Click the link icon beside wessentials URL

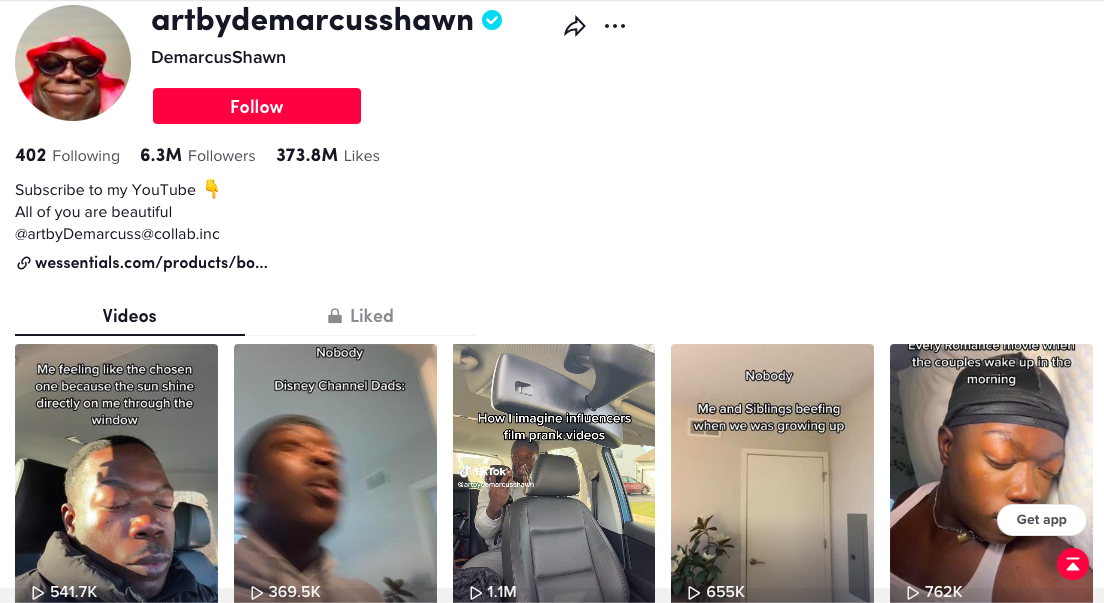[23, 263]
